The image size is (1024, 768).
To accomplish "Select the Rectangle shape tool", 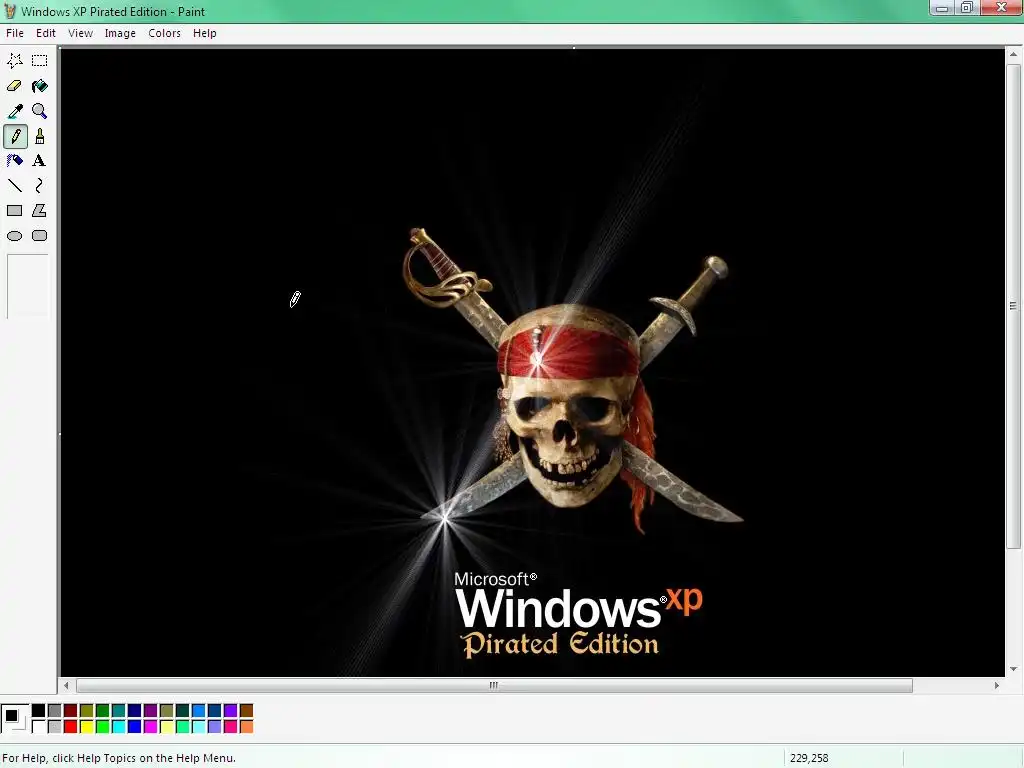I will [14, 211].
